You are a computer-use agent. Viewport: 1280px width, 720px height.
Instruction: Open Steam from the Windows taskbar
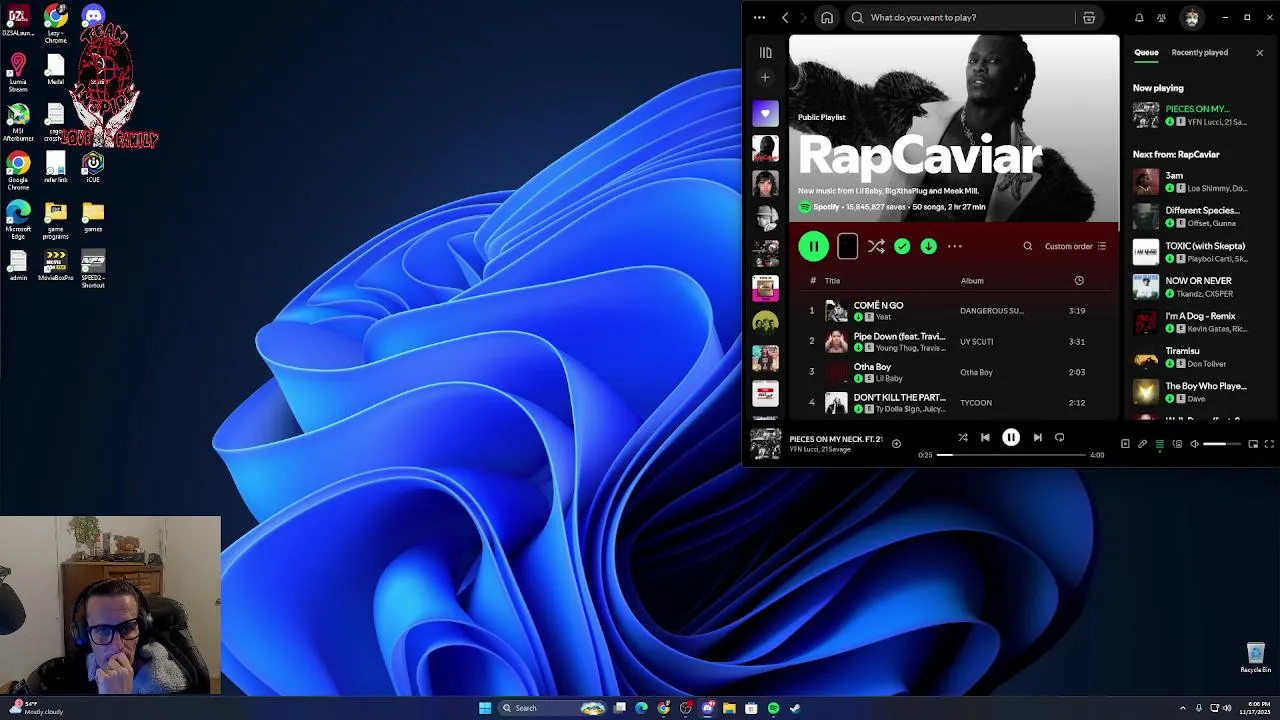[x=795, y=708]
